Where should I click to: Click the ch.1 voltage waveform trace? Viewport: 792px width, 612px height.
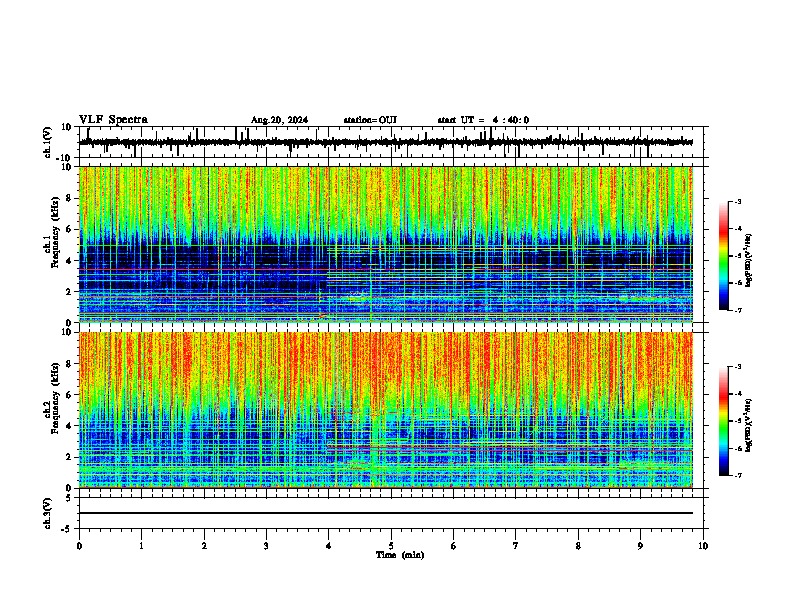pyautogui.click(x=385, y=142)
